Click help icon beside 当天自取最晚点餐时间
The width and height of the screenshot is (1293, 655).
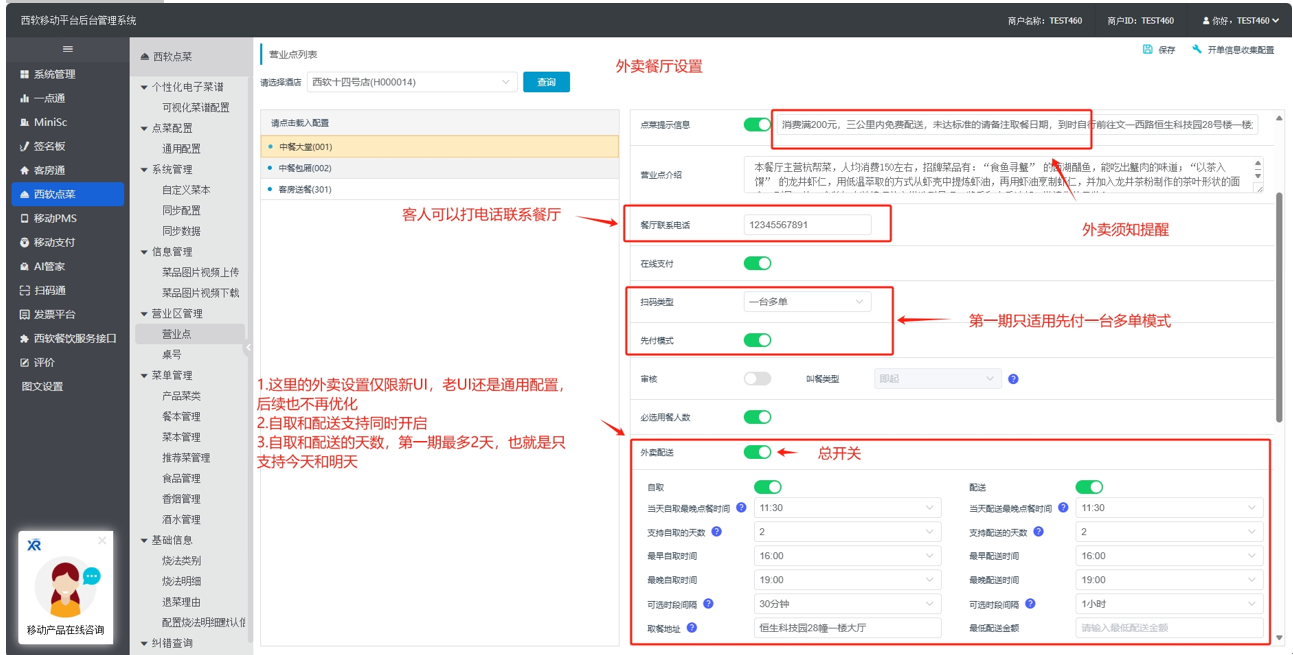point(741,508)
